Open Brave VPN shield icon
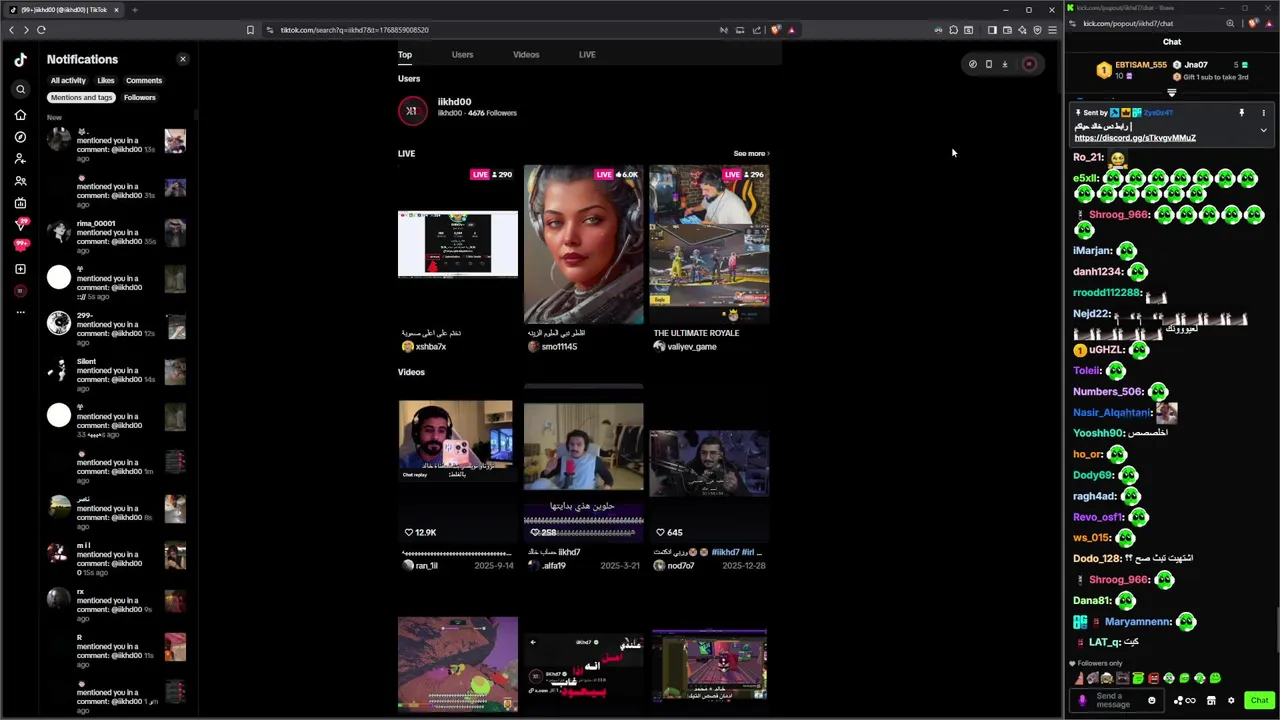 (1037, 30)
